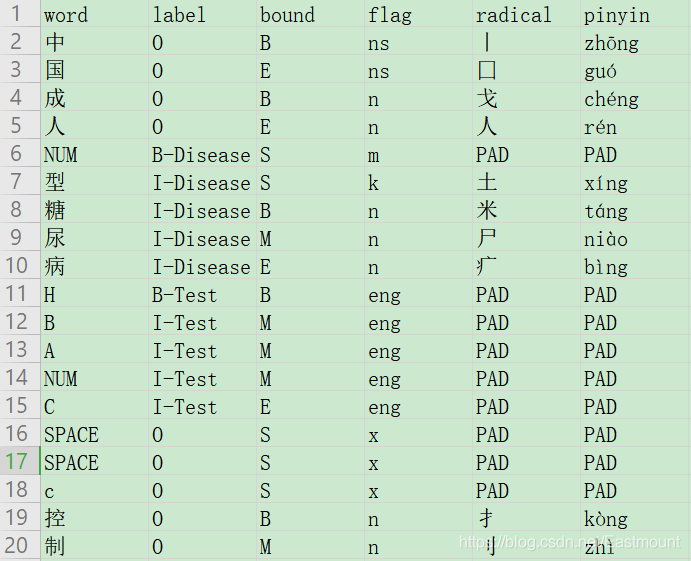The image size is (691, 561).
Task: Select the 'word' header cell
Action: pos(66,15)
